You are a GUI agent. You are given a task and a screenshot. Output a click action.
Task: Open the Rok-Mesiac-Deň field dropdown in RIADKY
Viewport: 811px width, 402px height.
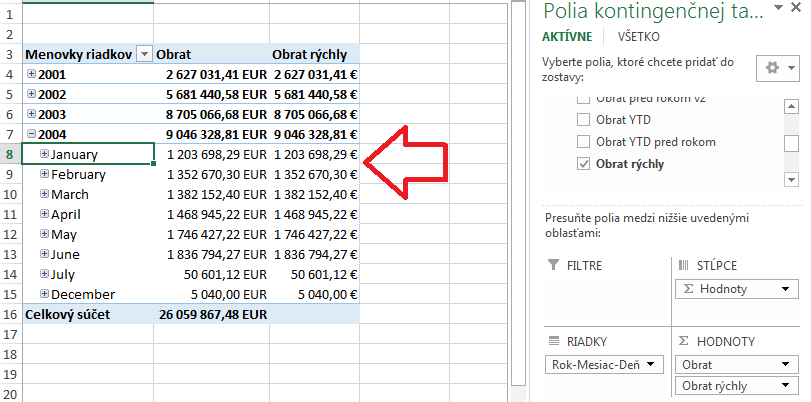[652, 365]
